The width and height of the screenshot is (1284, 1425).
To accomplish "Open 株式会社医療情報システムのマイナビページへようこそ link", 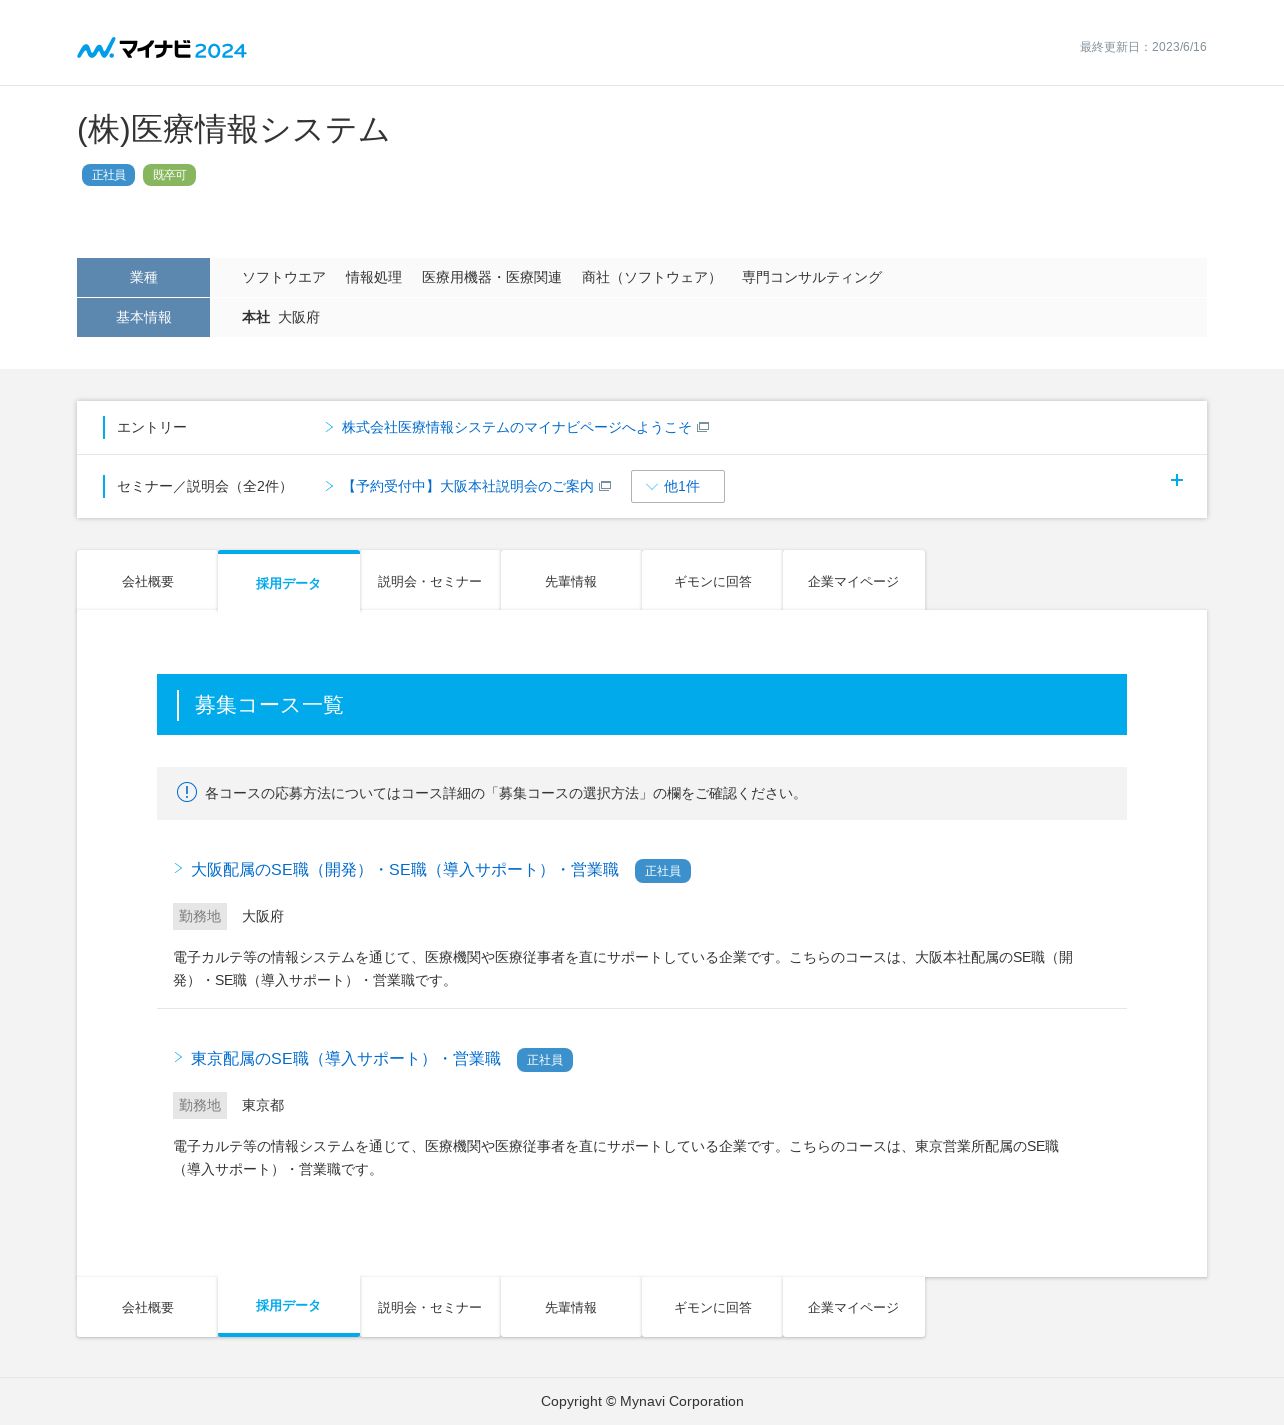I will click(516, 428).
